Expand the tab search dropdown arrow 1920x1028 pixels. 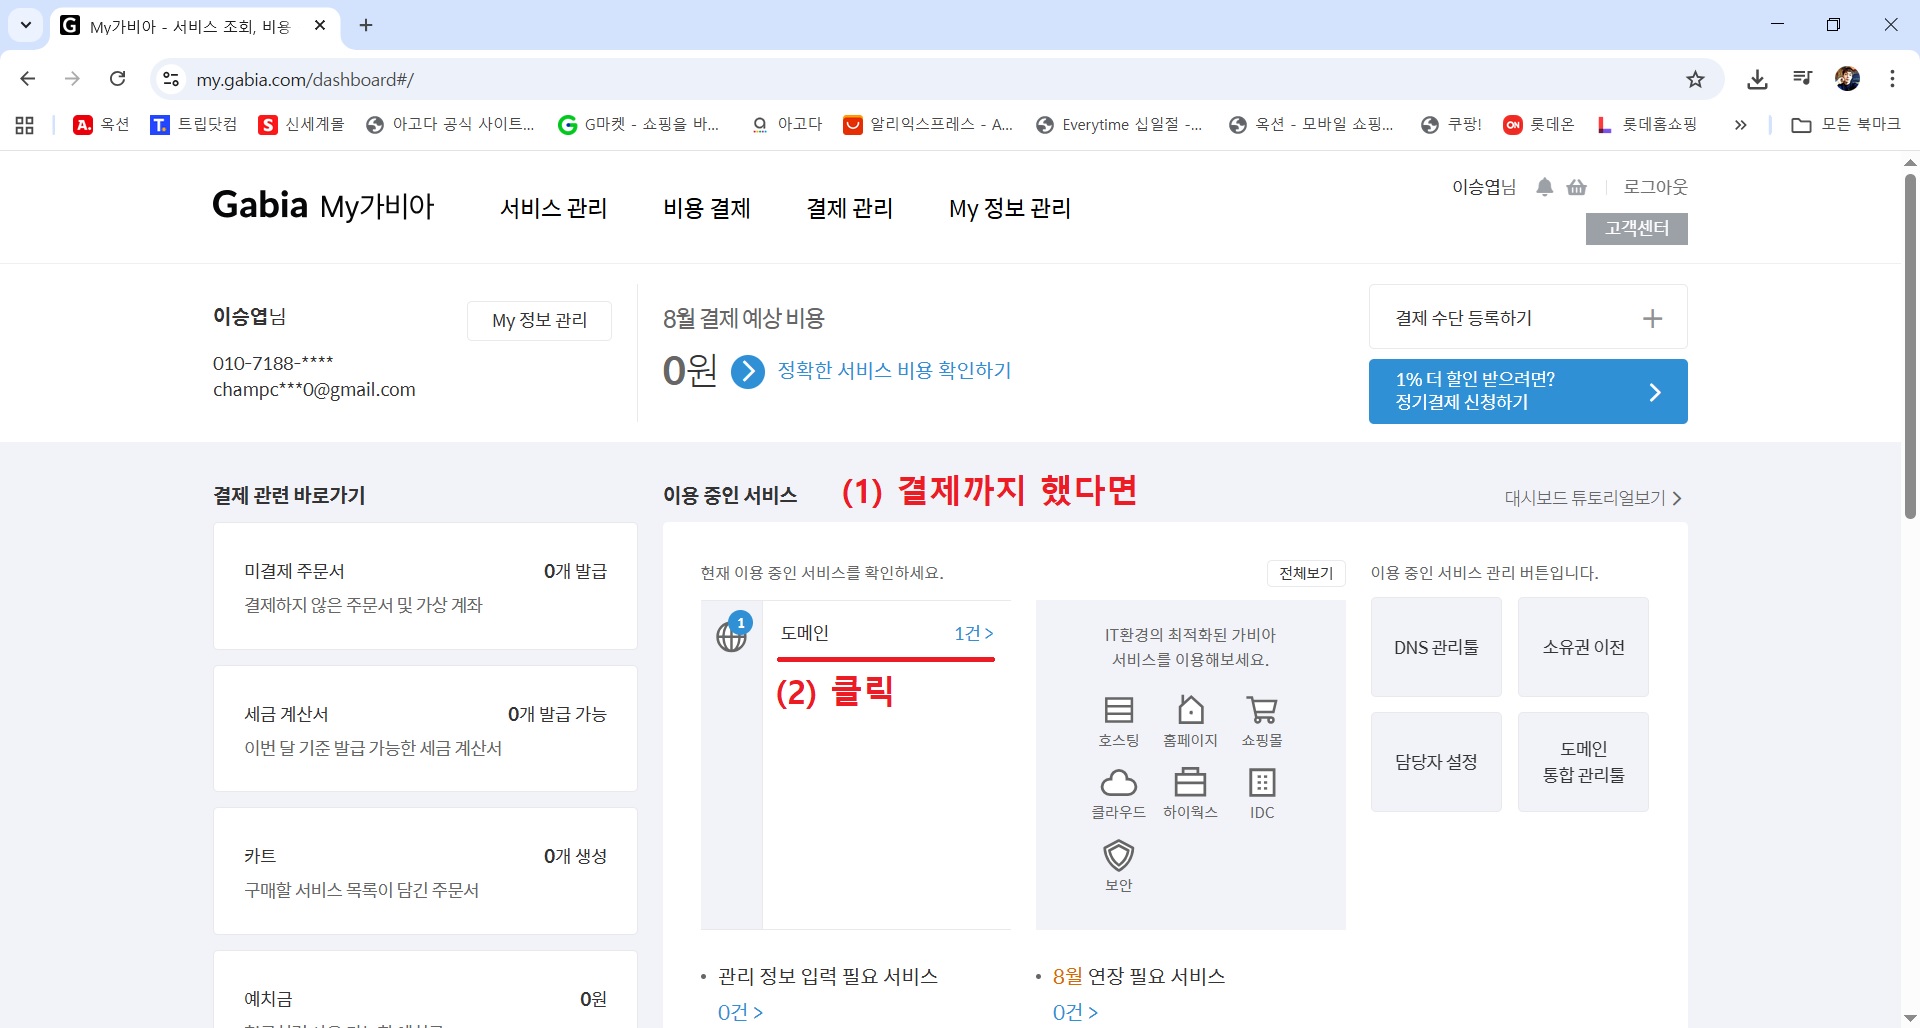point(26,26)
